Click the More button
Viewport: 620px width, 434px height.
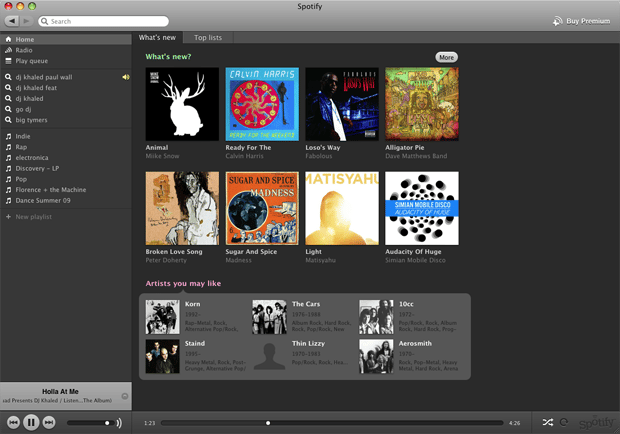446,57
